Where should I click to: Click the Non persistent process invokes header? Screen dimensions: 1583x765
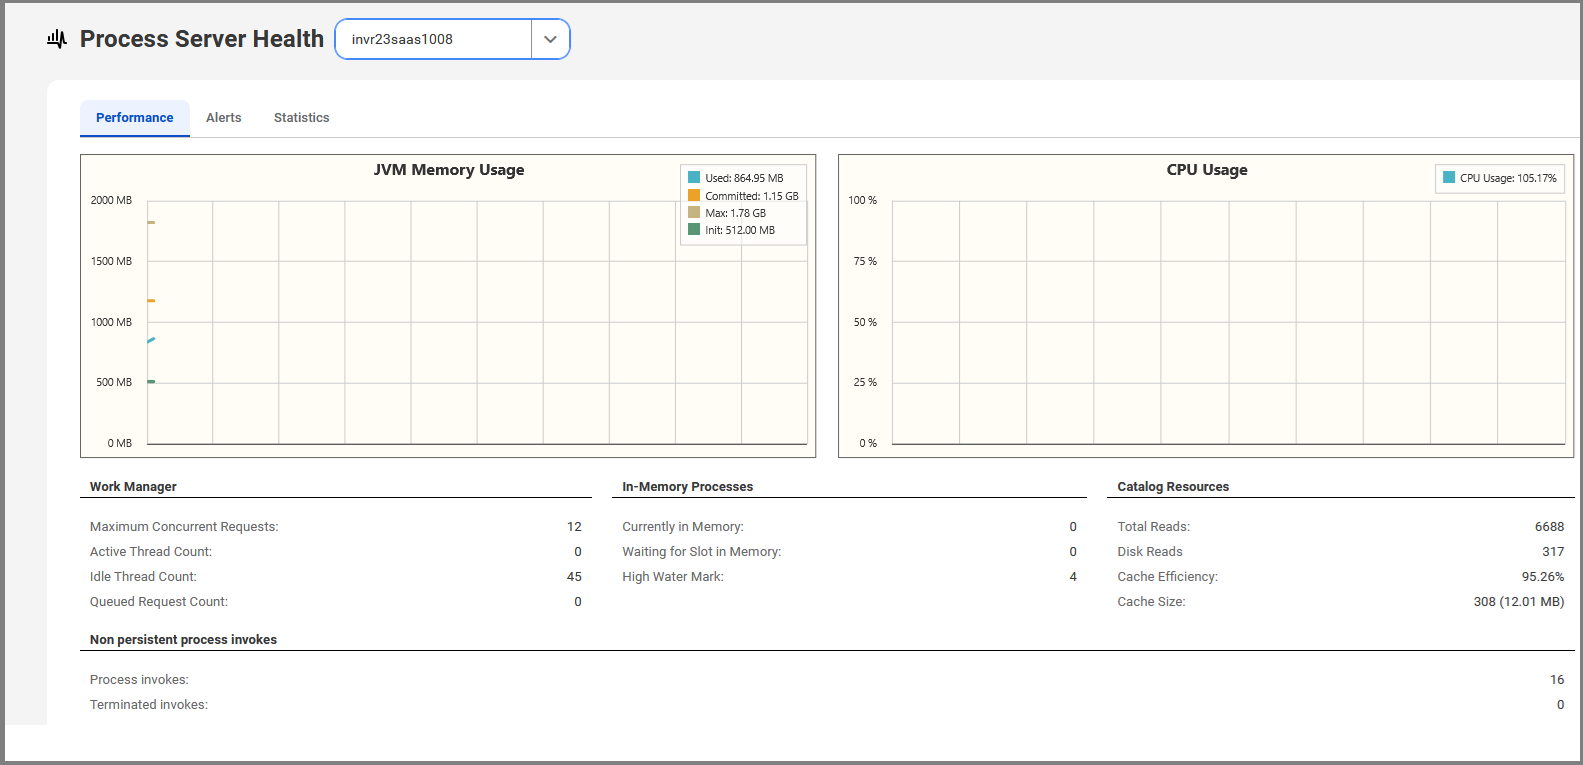[183, 640]
